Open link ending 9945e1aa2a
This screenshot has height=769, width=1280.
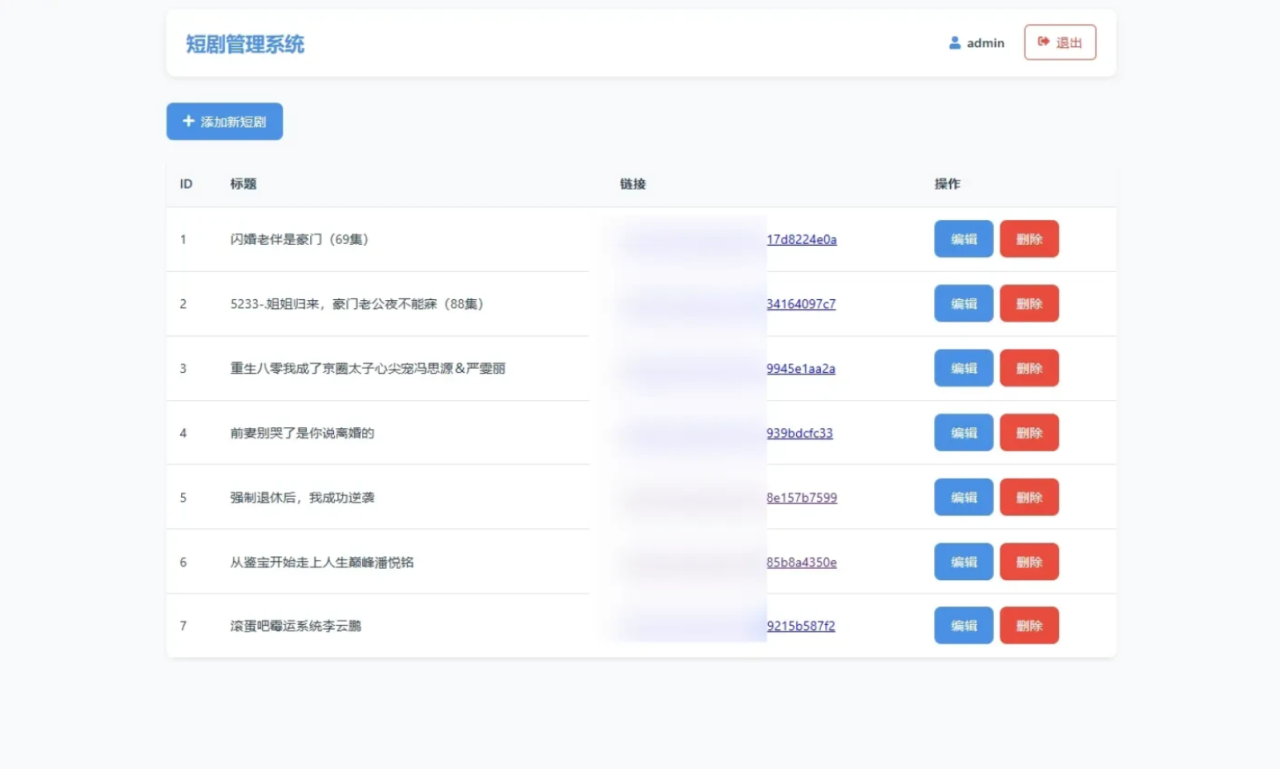[x=801, y=369]
